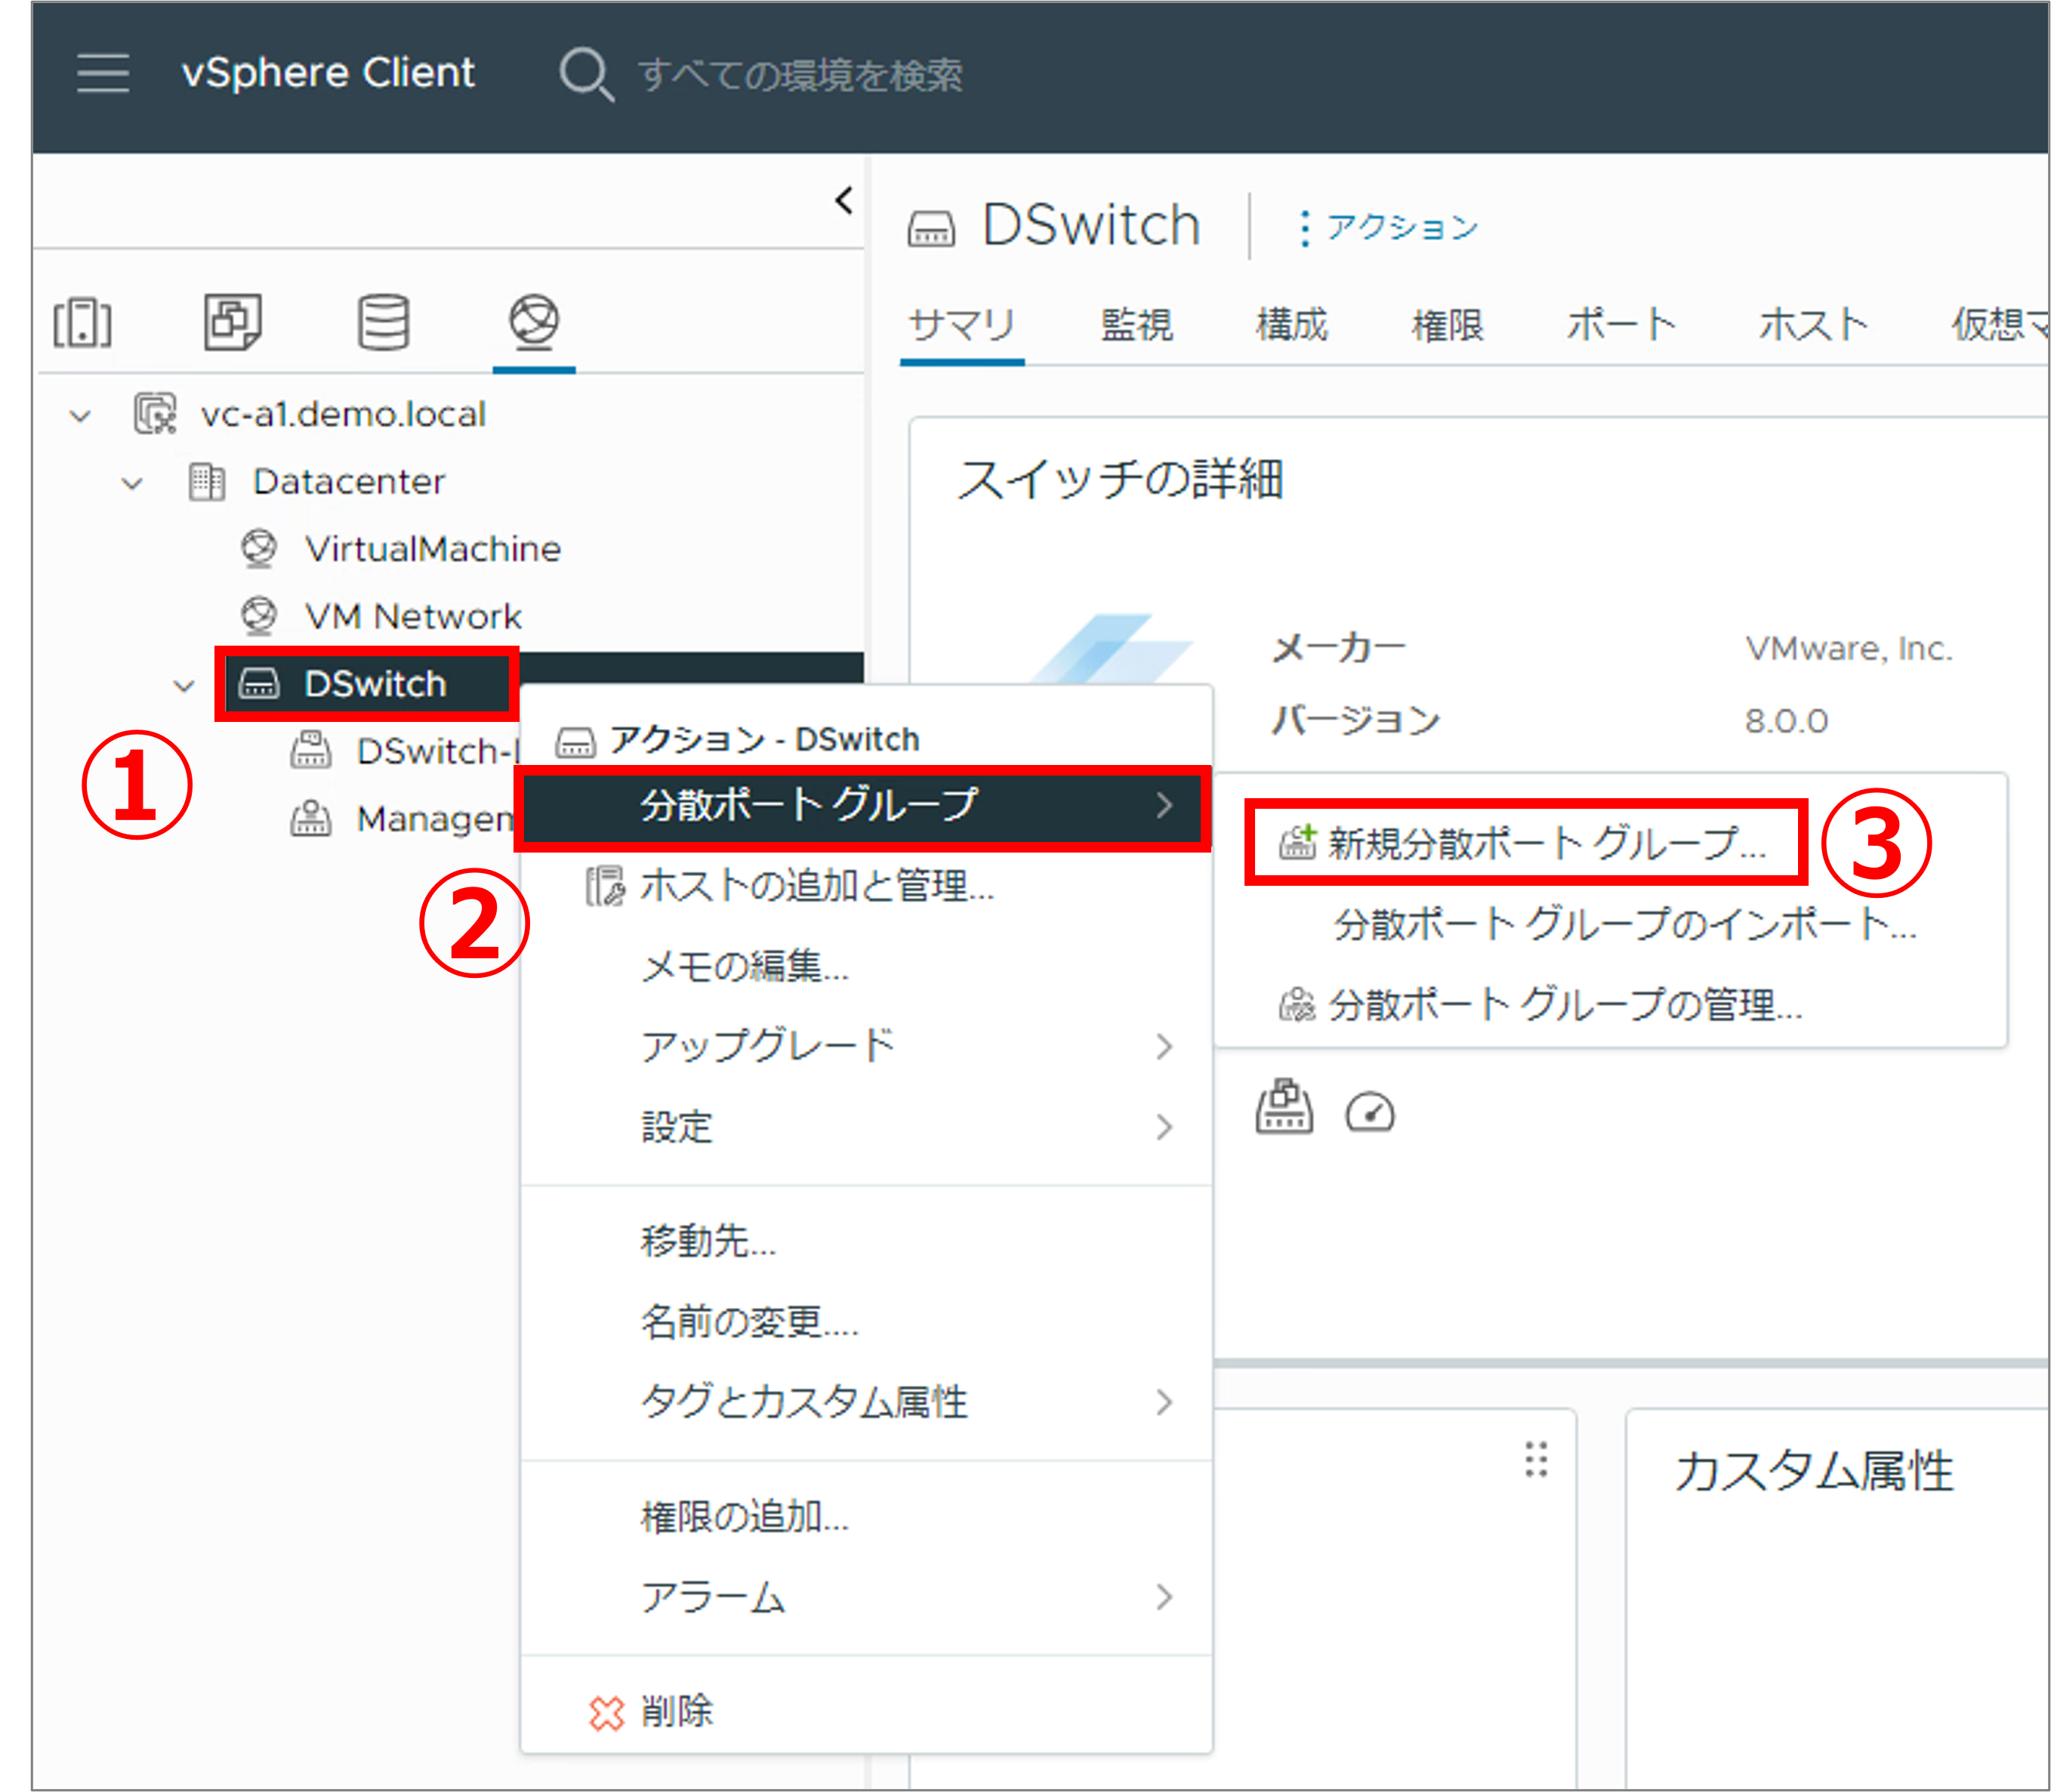Switch to Storage inventory view
The height and width of the screenshot is (1792, 2051).
coord(383,322)
